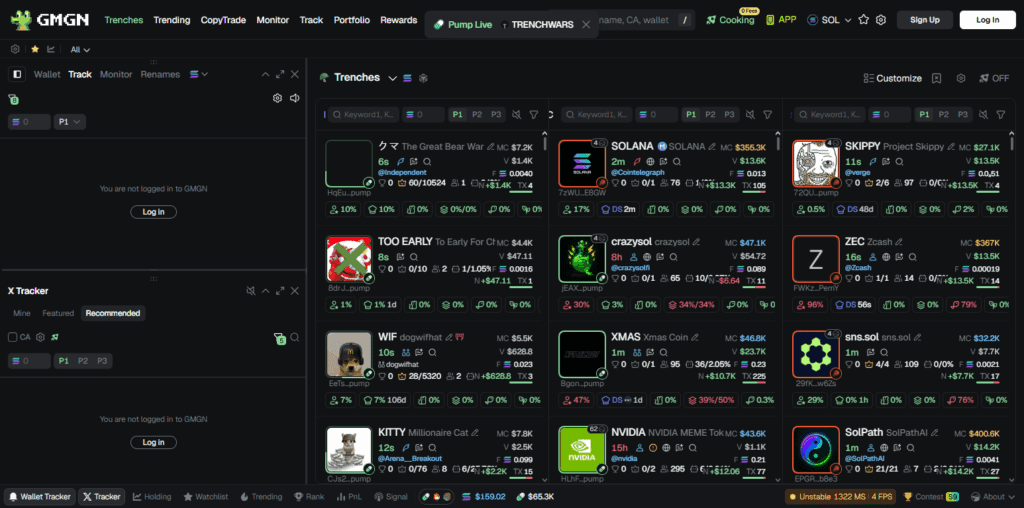Search within X Tracker panel
Viewport: 1024px width, 508px height.
click(295, 338)
